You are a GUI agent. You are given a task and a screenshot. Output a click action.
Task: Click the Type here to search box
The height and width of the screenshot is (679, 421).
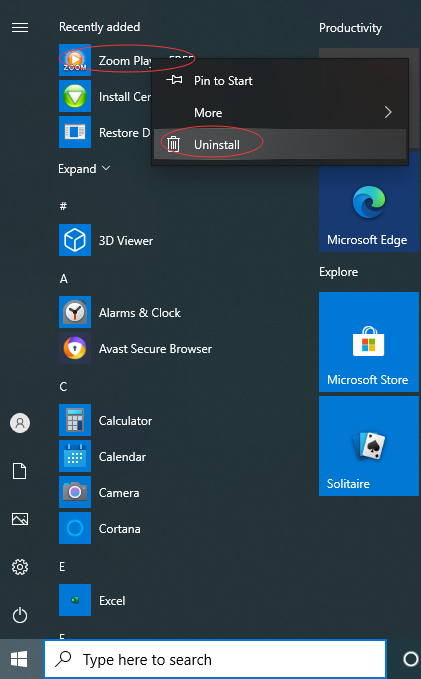215,660
